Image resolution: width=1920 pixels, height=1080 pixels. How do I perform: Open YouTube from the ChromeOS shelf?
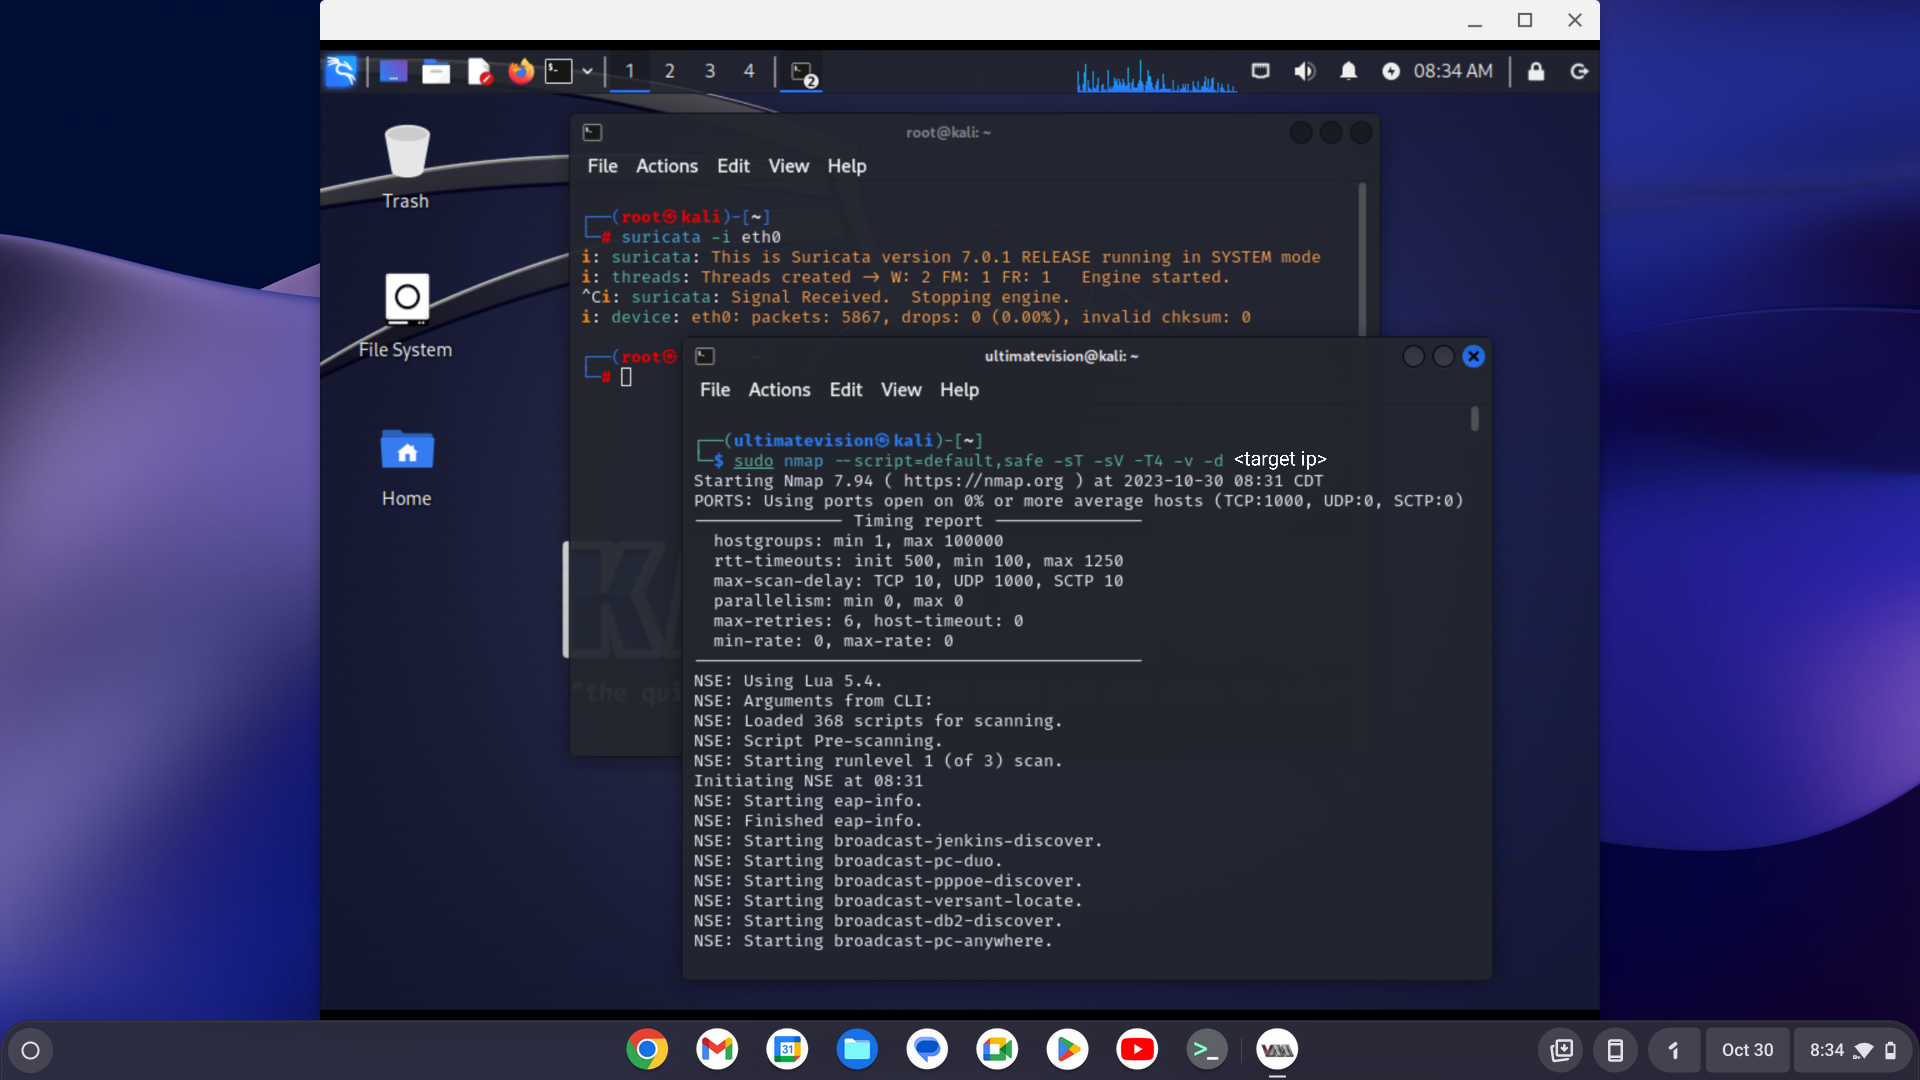point(1137,1050)
